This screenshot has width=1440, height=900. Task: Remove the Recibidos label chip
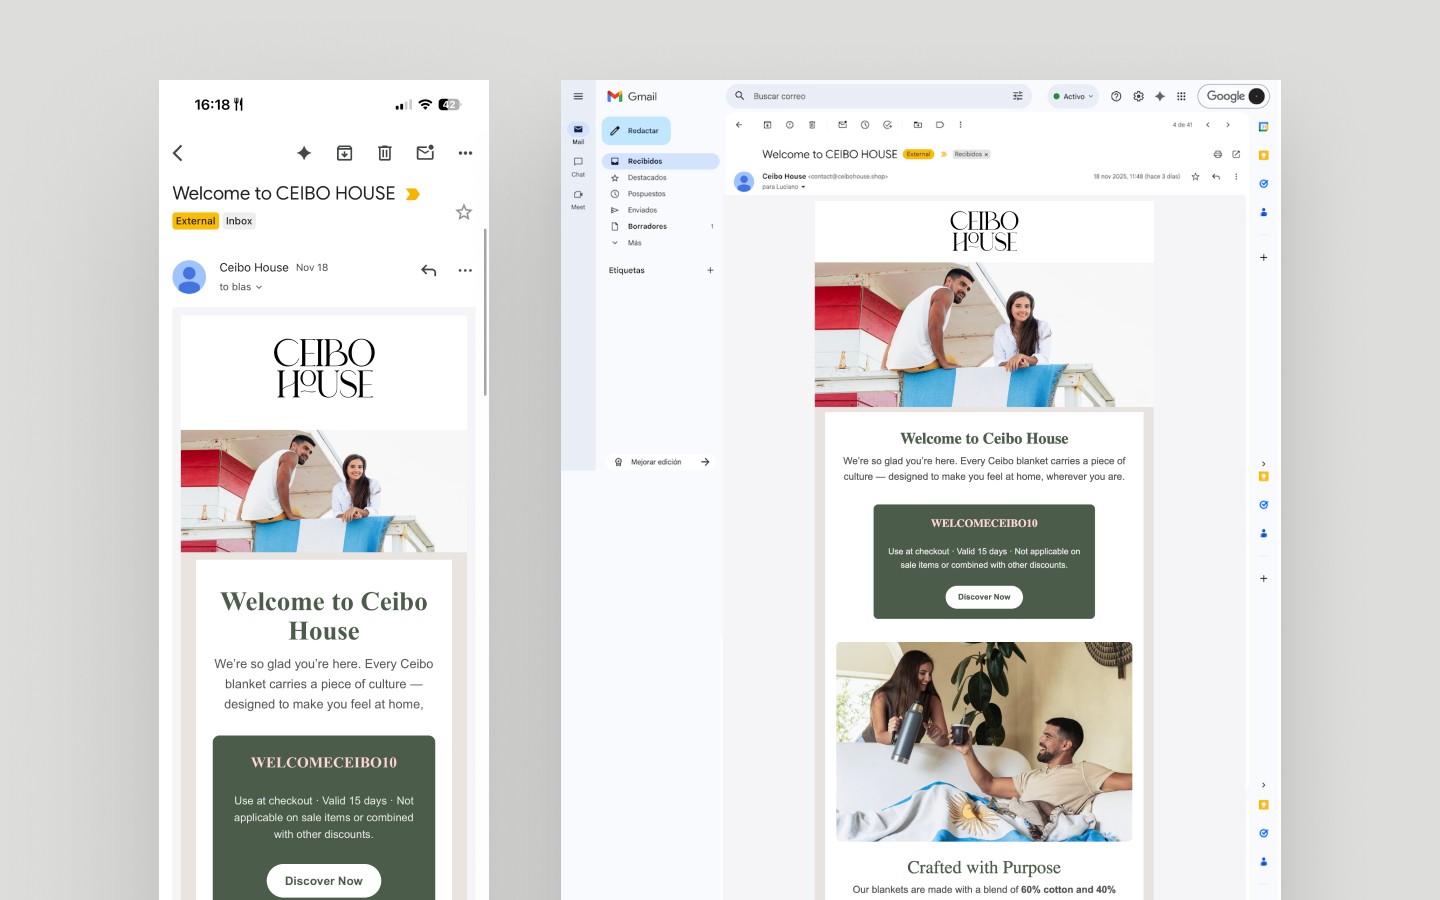click(x=986, y=155)
